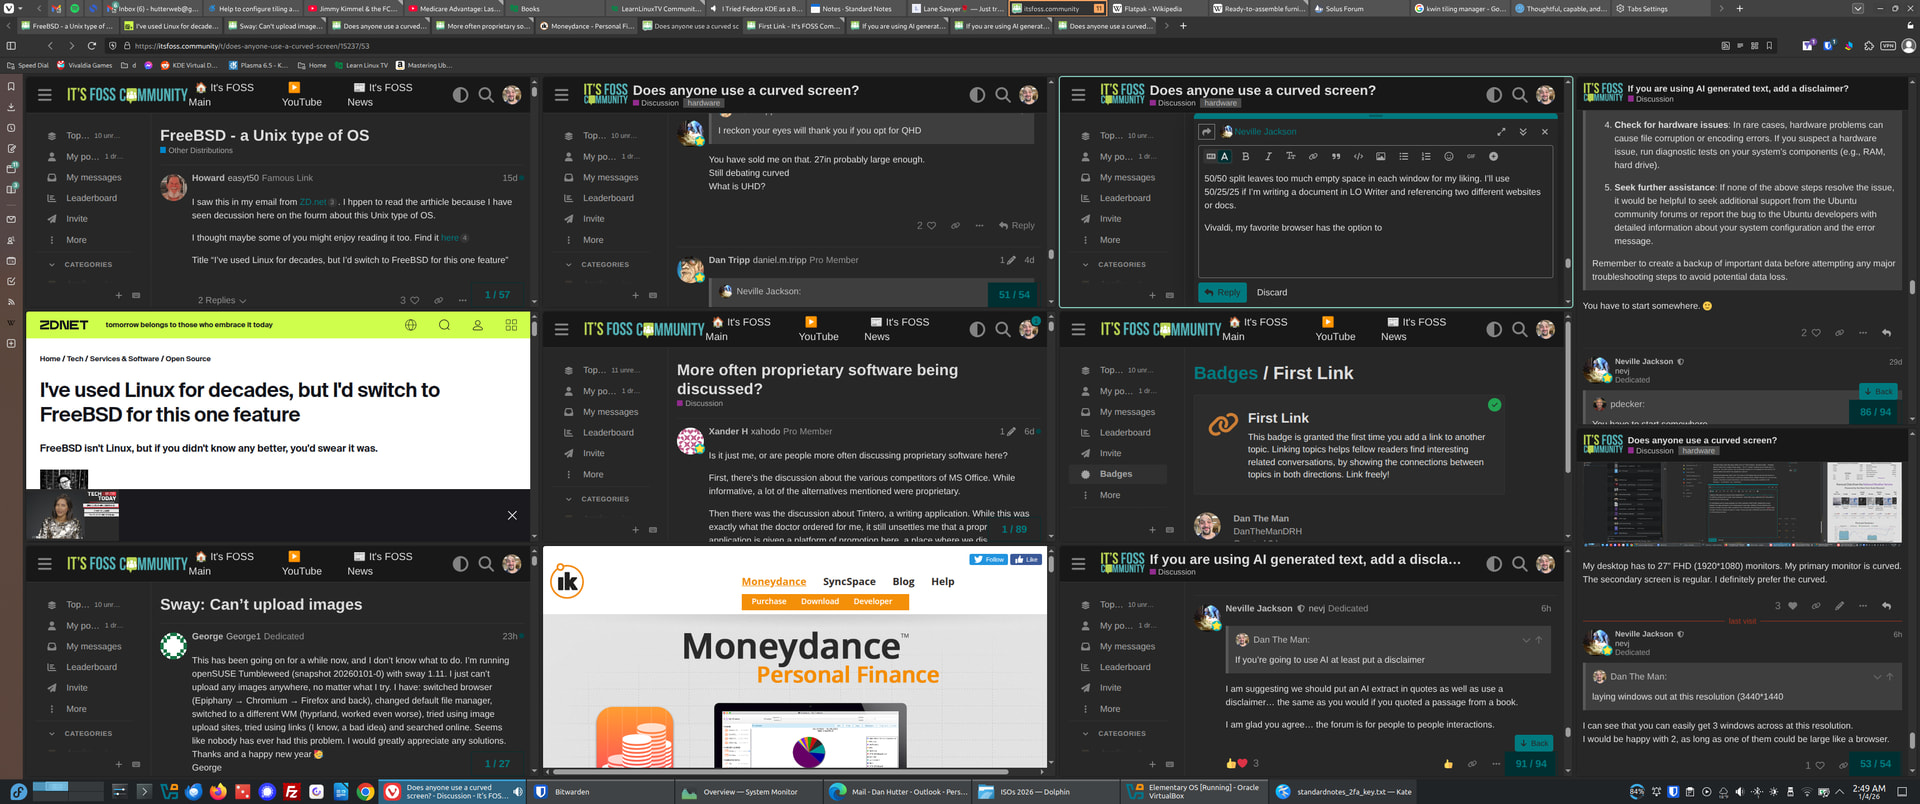Open the emoji picker in the composer
The width and height of the screenshot is (1920, 804).
pos(1448,157)
